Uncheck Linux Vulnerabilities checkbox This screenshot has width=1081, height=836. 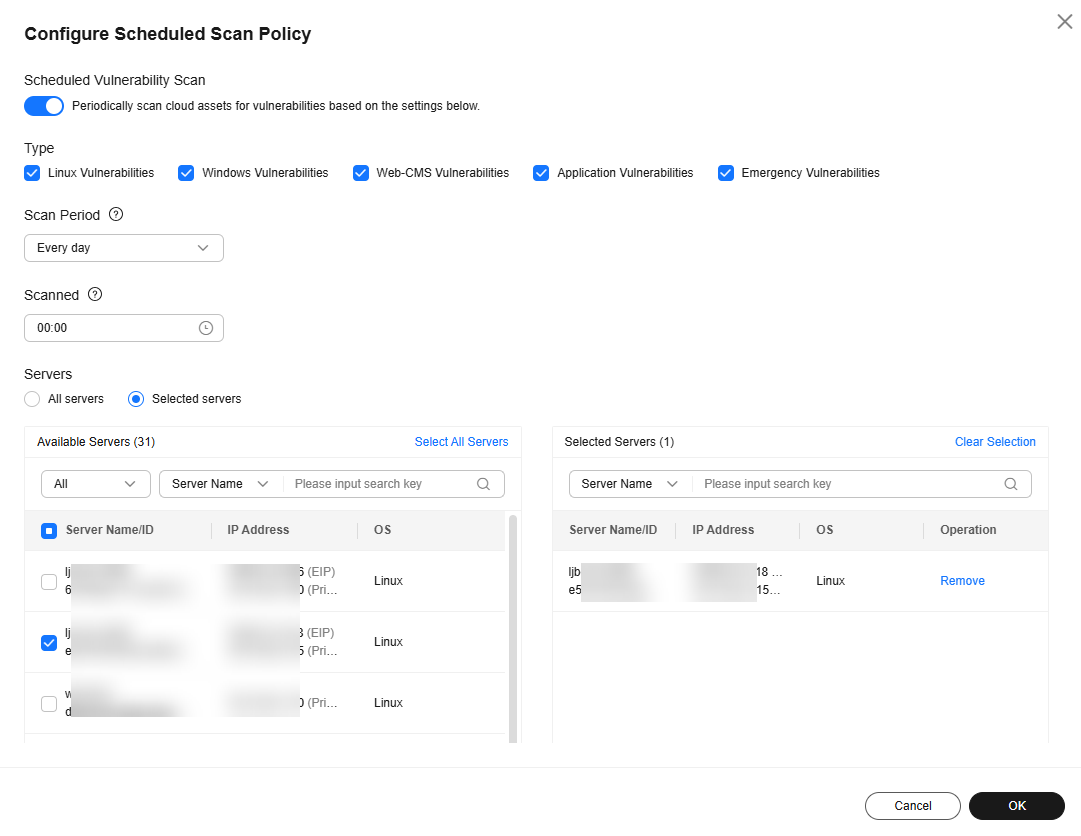click(x=33, y=173)
